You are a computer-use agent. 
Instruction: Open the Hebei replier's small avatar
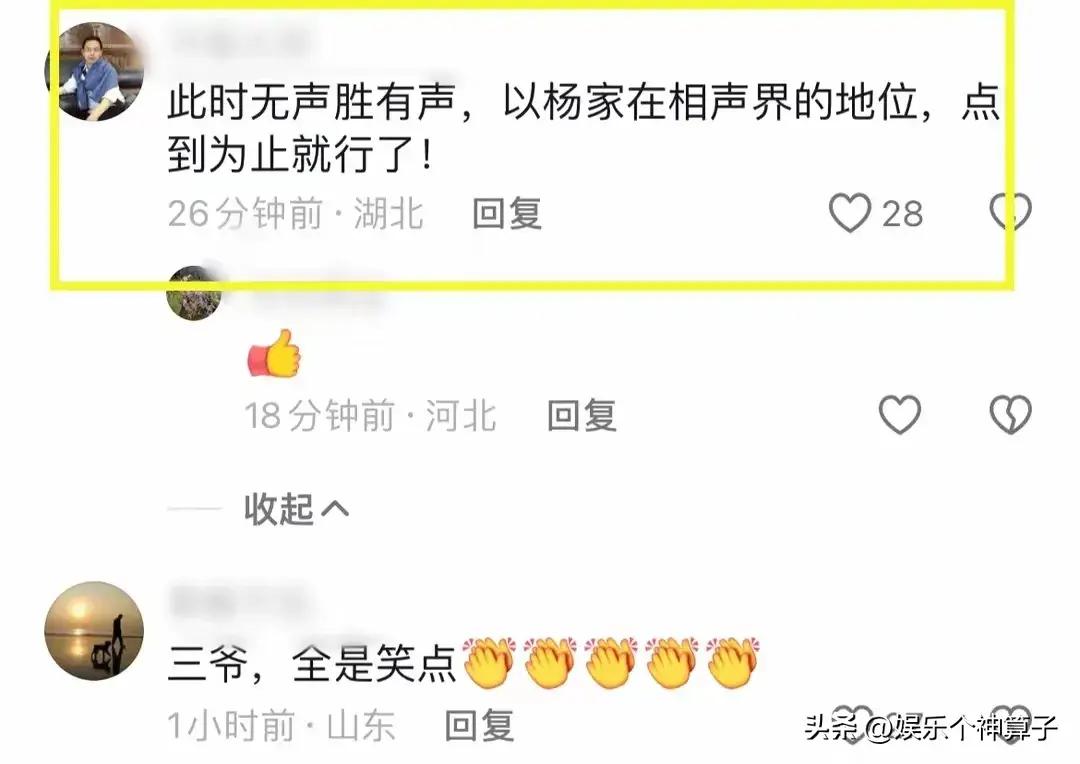194,293
